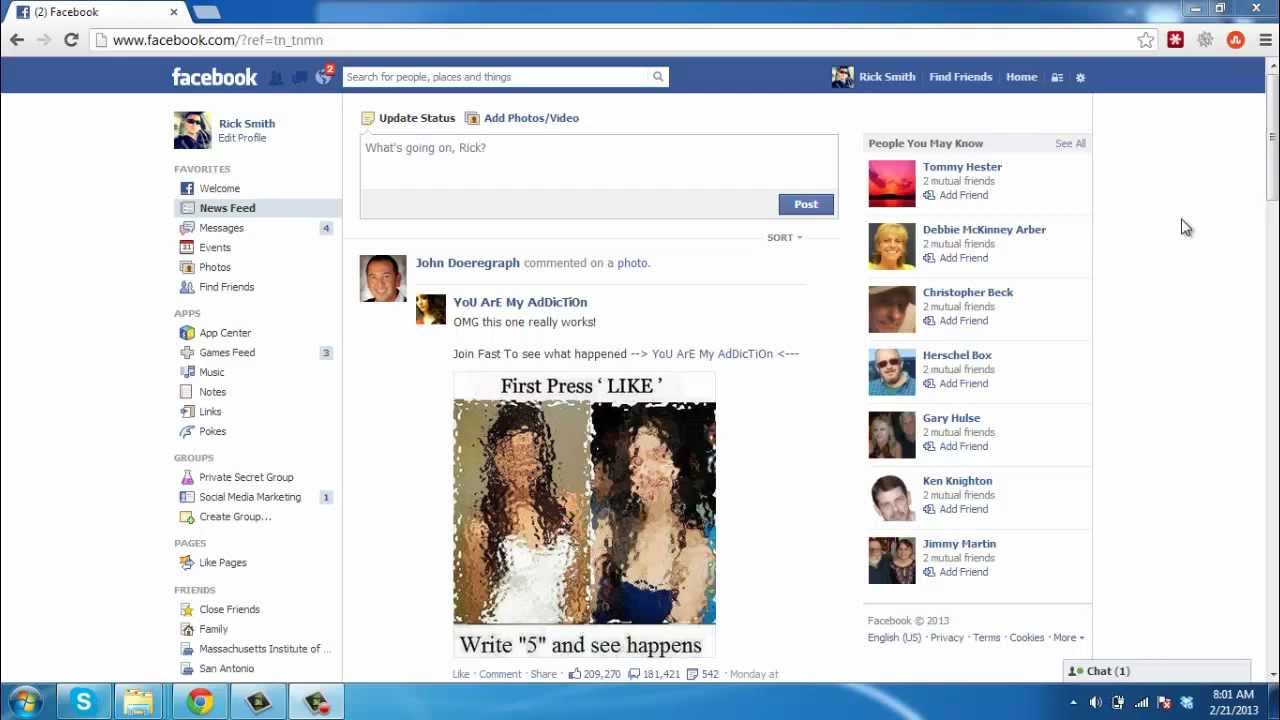The image size is (1280, 720).
Task: Open Rick Smith profile in header
Action: coord(873,77)
